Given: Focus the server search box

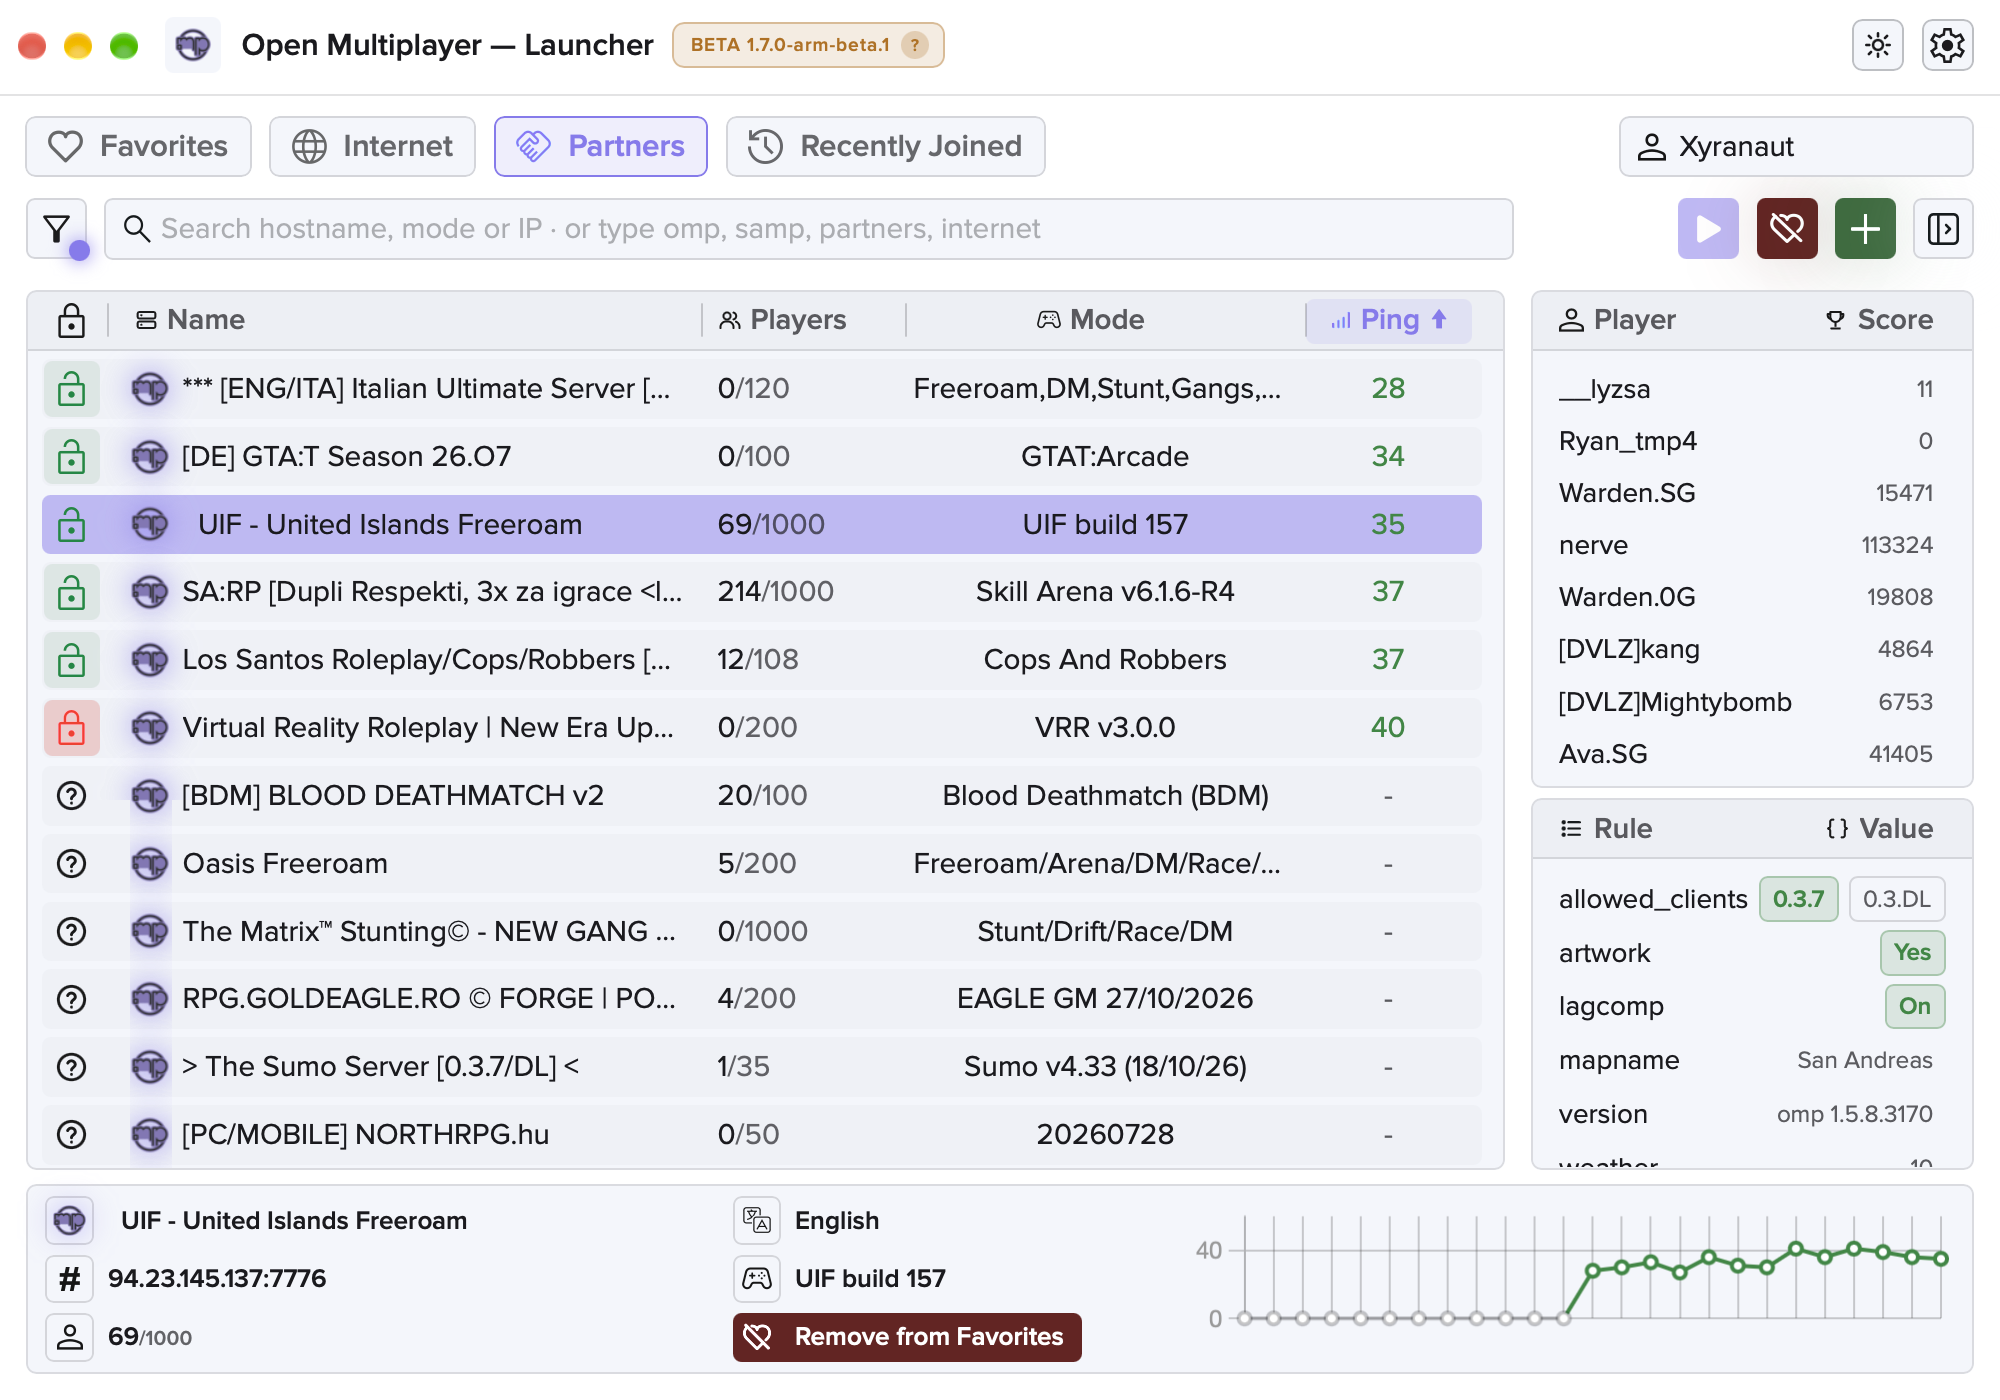Looking at the screenshot, I should tap(808, 229).
